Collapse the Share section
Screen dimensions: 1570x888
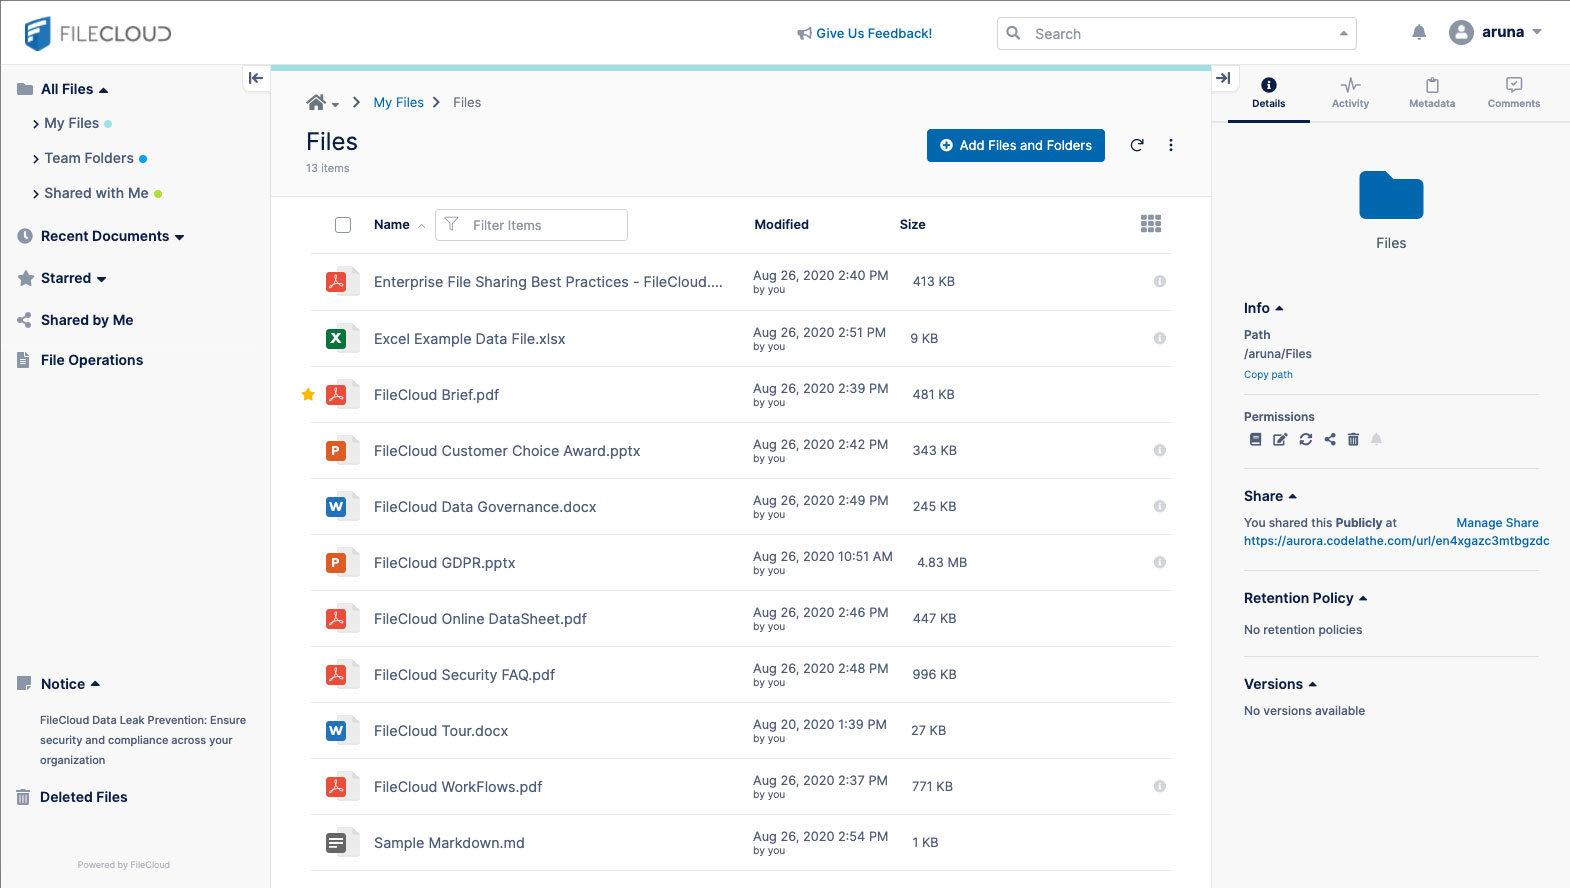(1292, 496)
